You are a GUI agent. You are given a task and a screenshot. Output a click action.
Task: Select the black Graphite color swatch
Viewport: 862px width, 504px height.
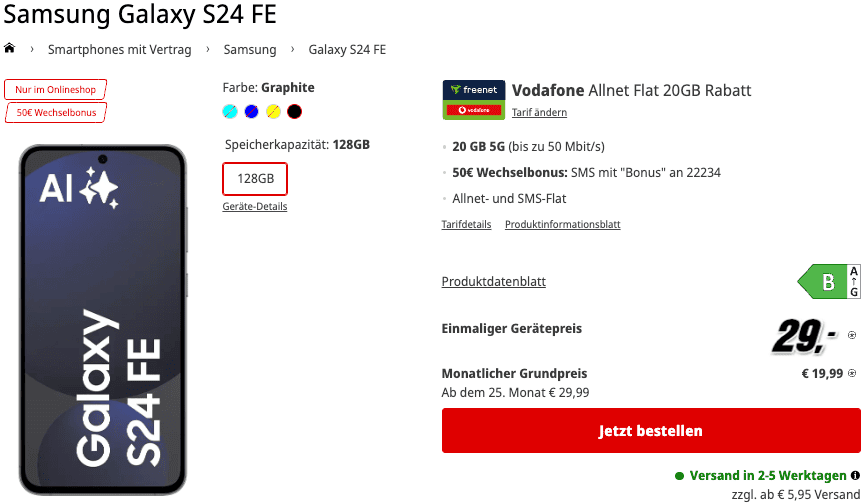[295, 112]
